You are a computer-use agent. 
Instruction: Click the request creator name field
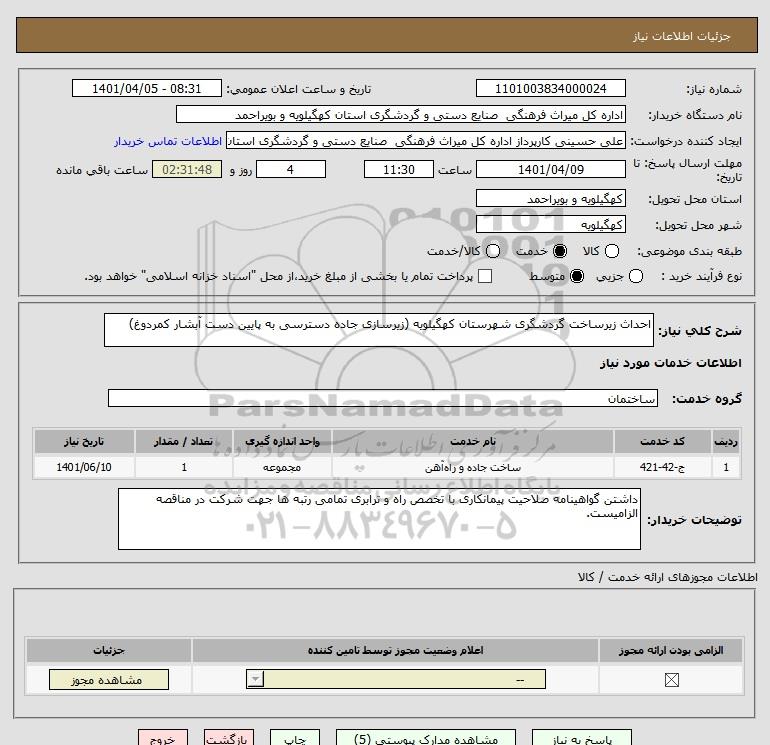pyautogui.click(x=426, y=140)
